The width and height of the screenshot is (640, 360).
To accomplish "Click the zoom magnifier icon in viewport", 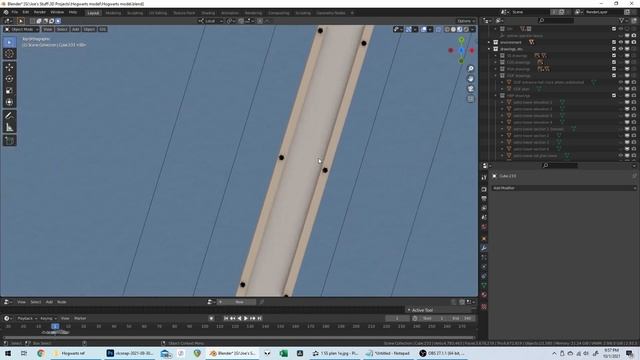I will (471, 69).
